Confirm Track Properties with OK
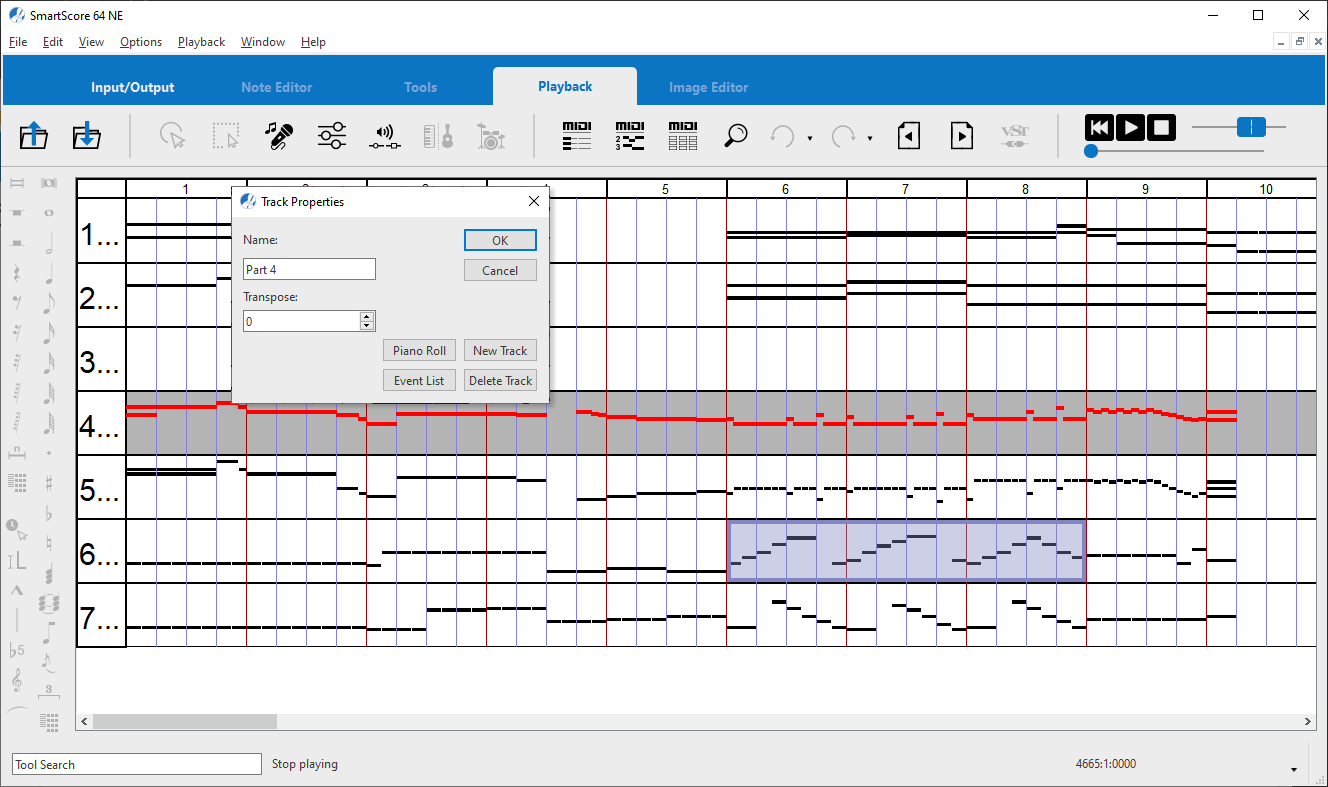The height and width of the screenshot is (787, 1328). (500, 240)
